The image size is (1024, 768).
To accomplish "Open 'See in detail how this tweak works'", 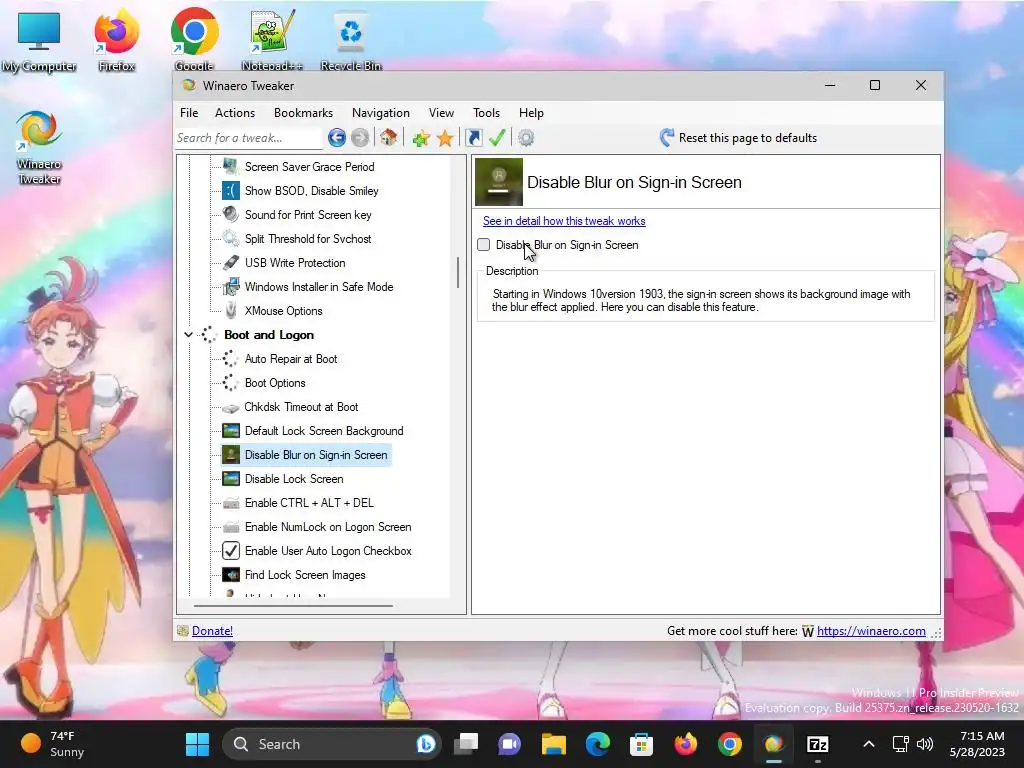I will pyautogui.click(x=564, y=221).
